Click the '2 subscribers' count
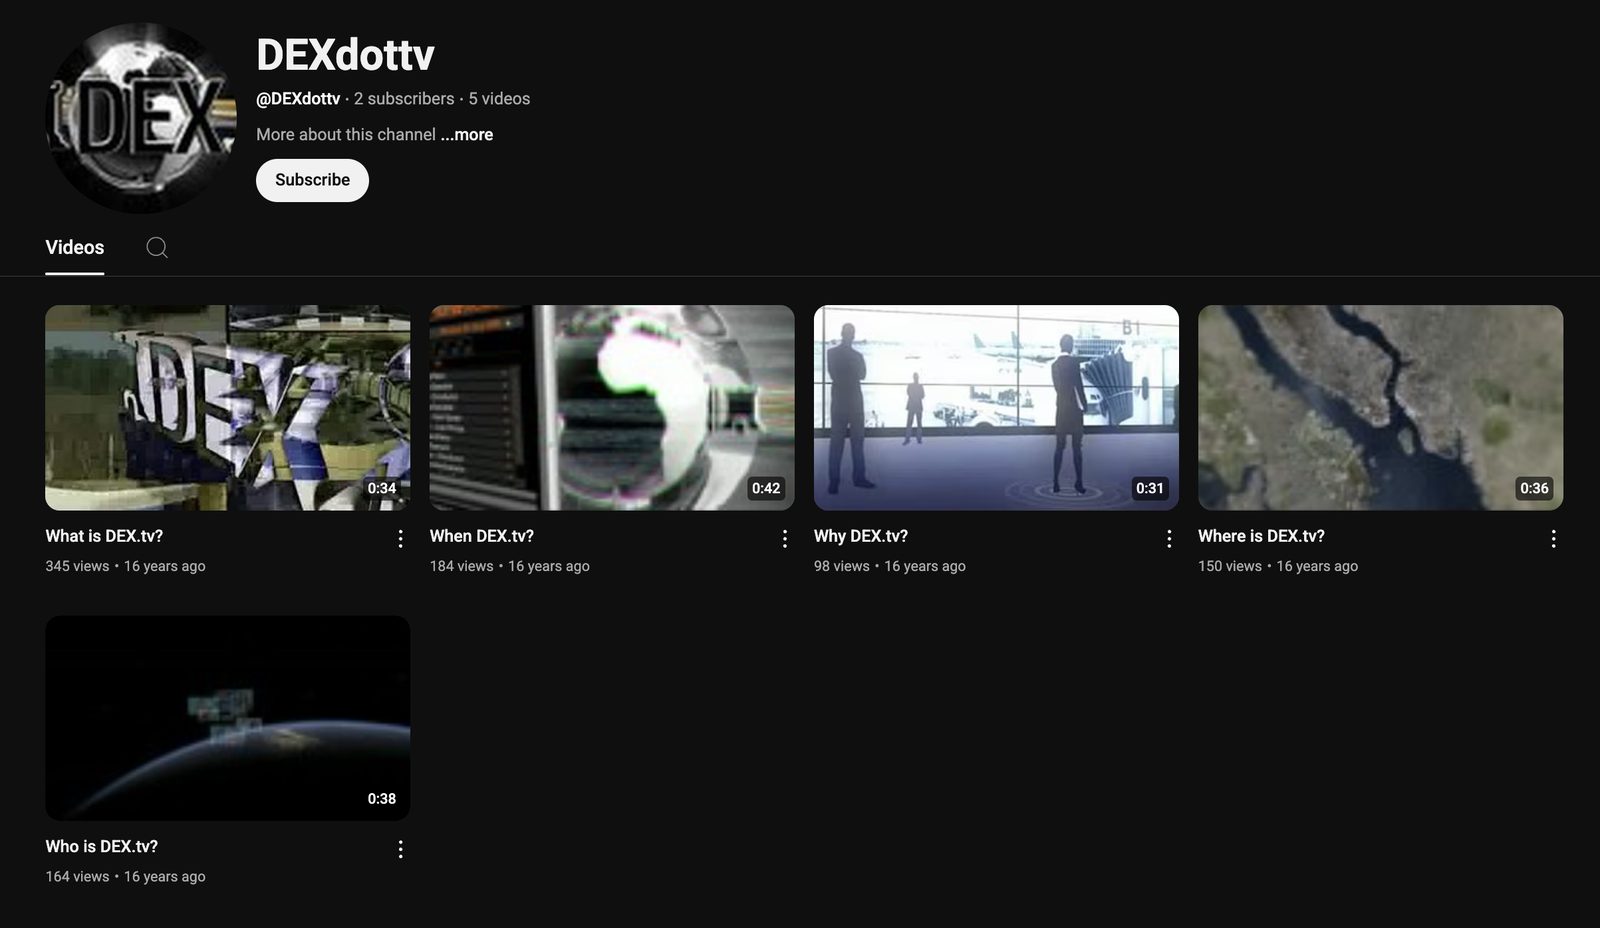1600x928 pixels. point(404,98)
